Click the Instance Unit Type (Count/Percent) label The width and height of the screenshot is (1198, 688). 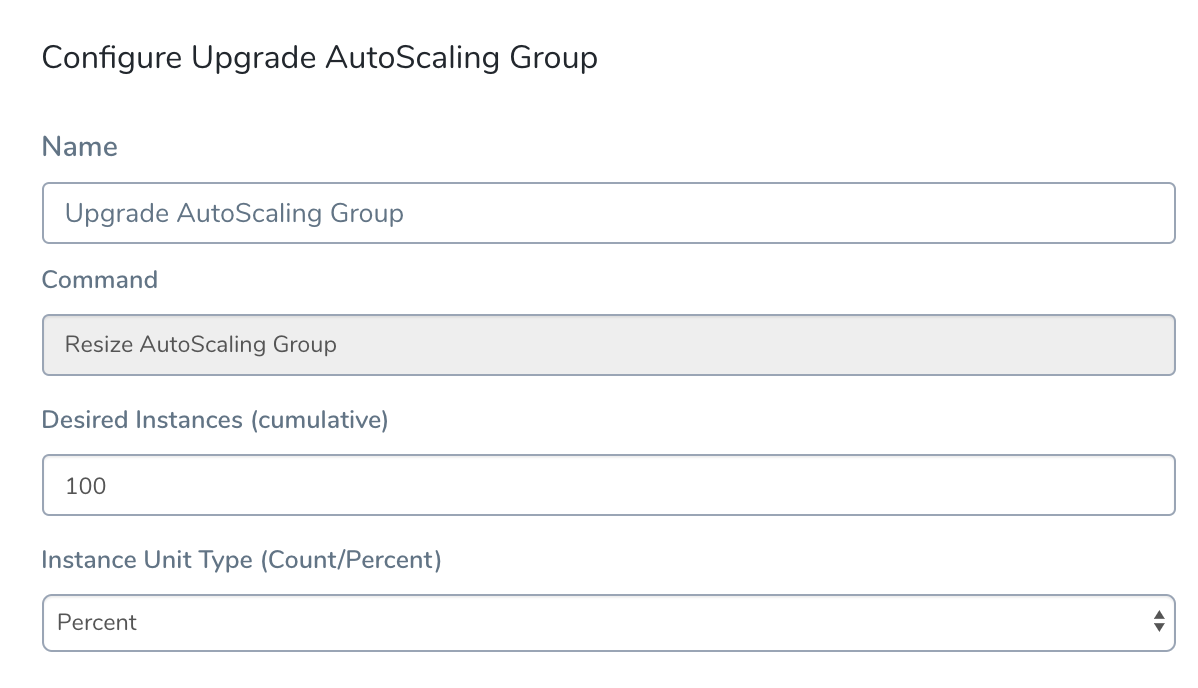(x=241, y=560)
